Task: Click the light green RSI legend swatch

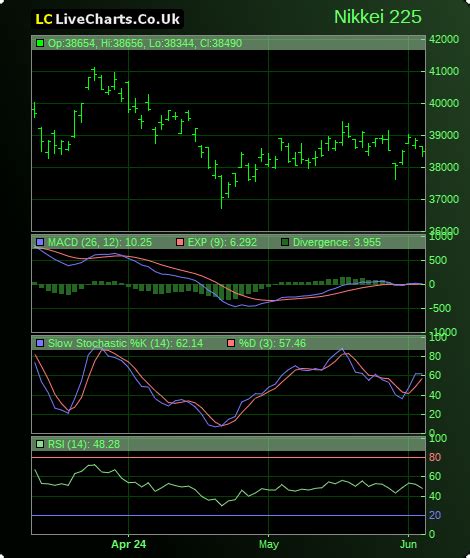Action: 40,444
